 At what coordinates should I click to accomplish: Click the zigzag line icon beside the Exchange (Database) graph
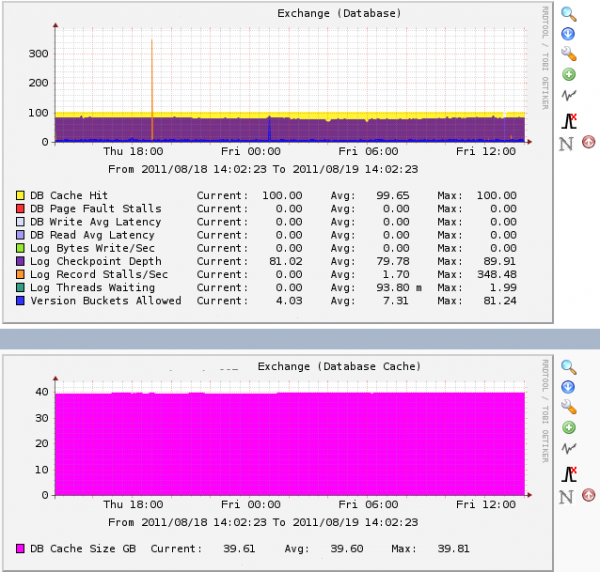[568, 96]
